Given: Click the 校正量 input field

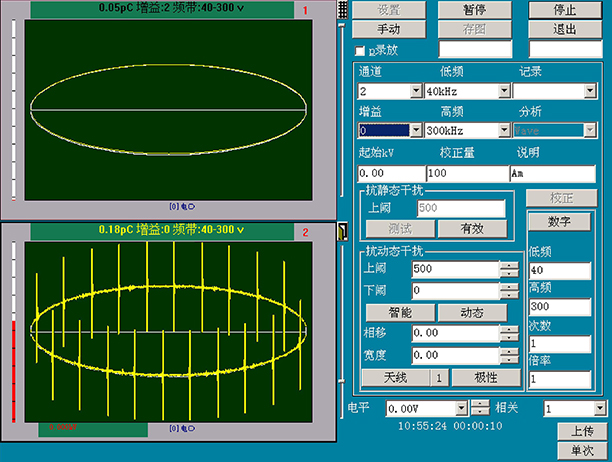Looking at the screenshot, I should click(x=465, y=173).
